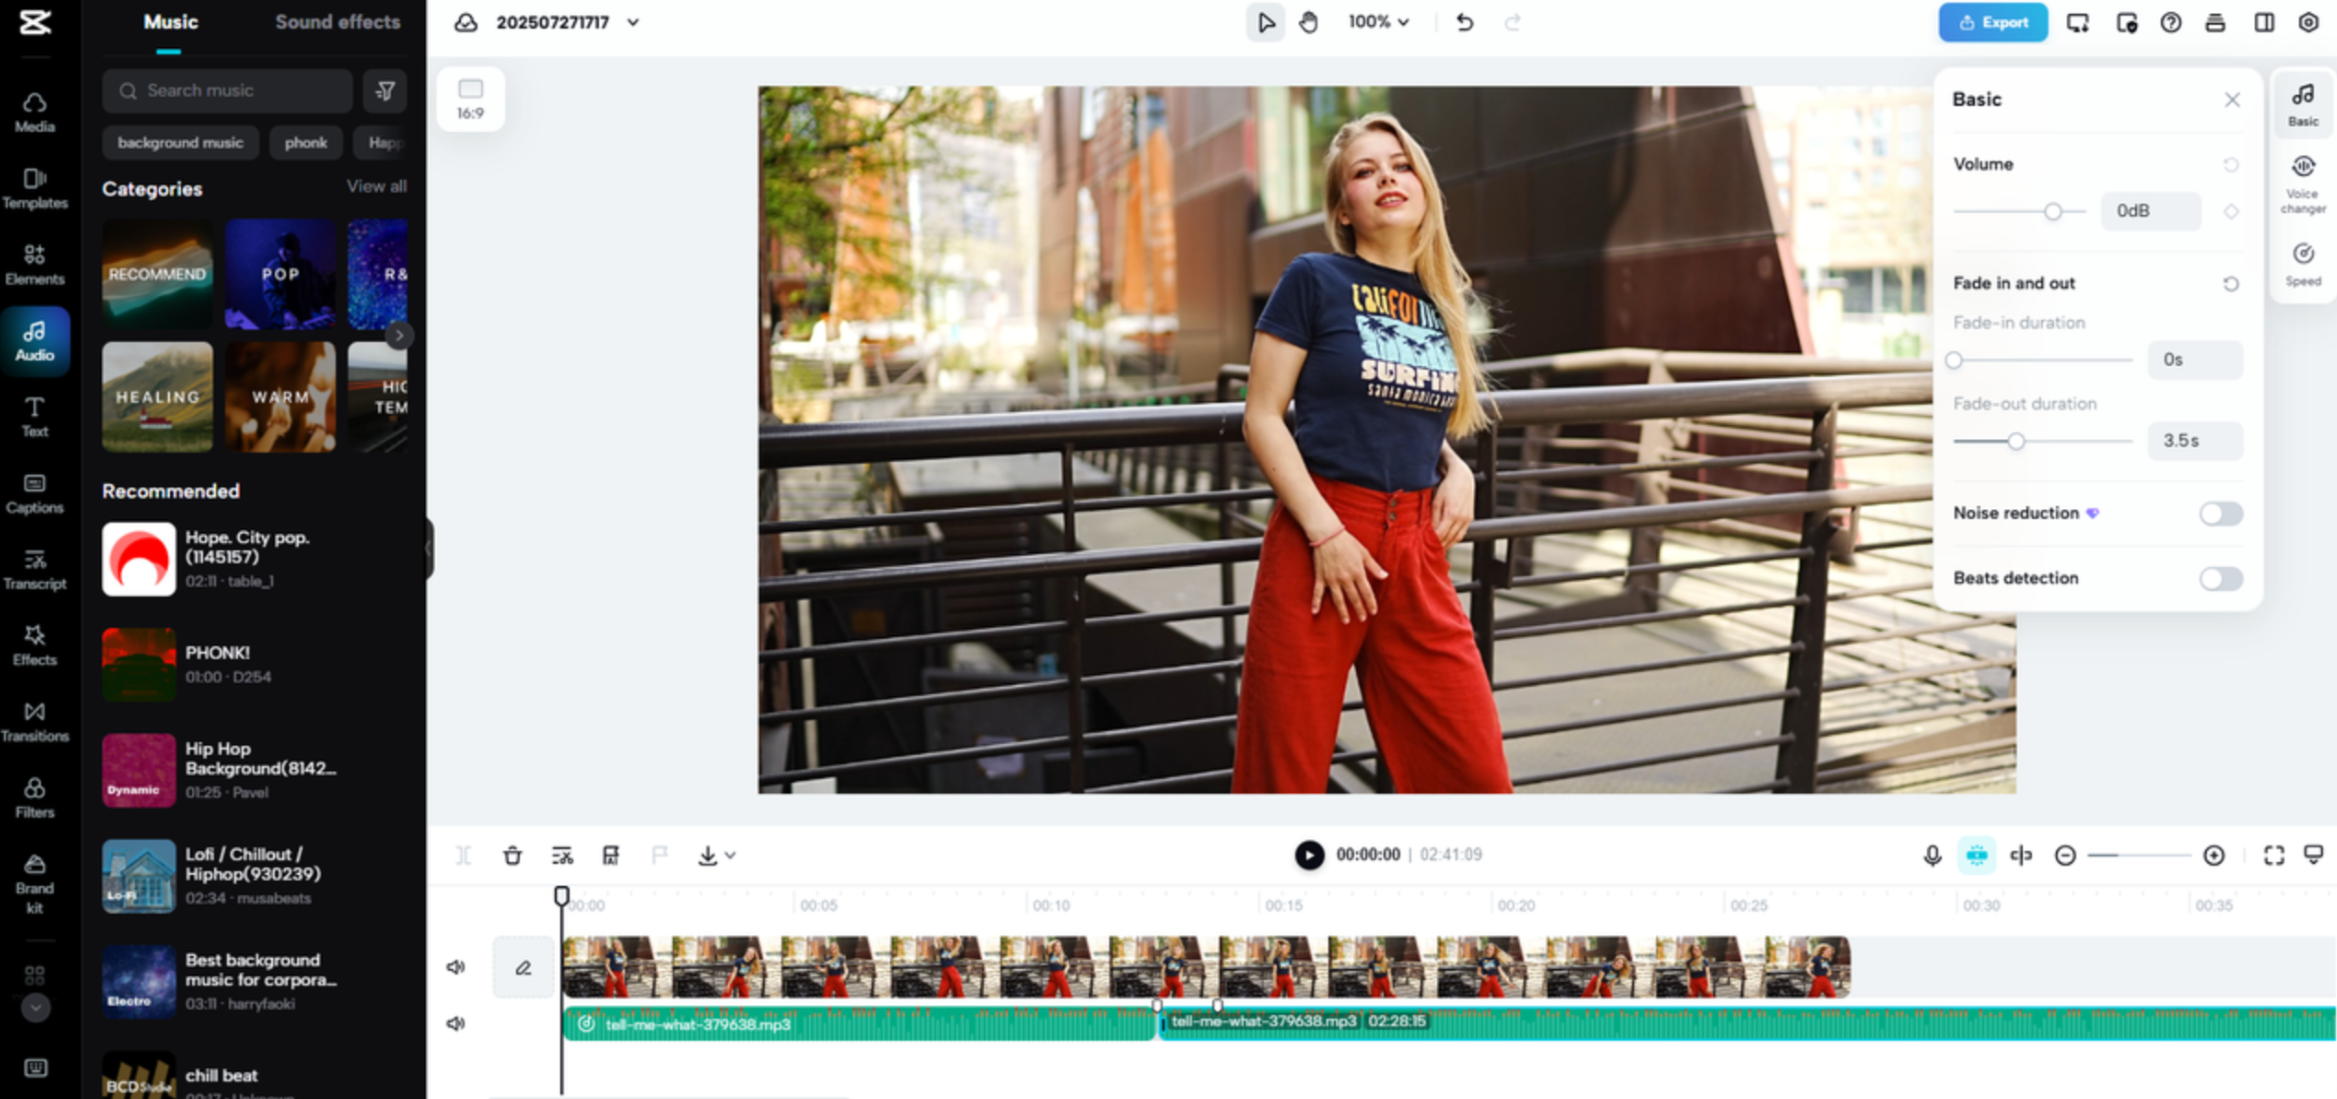2337x1099 pixels.
Task: Click the Fade-out duration slider handle
Action: (x=2016, y=441)
